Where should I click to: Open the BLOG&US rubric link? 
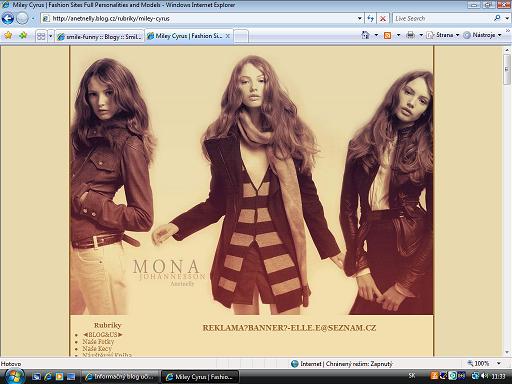coord(102,334)
